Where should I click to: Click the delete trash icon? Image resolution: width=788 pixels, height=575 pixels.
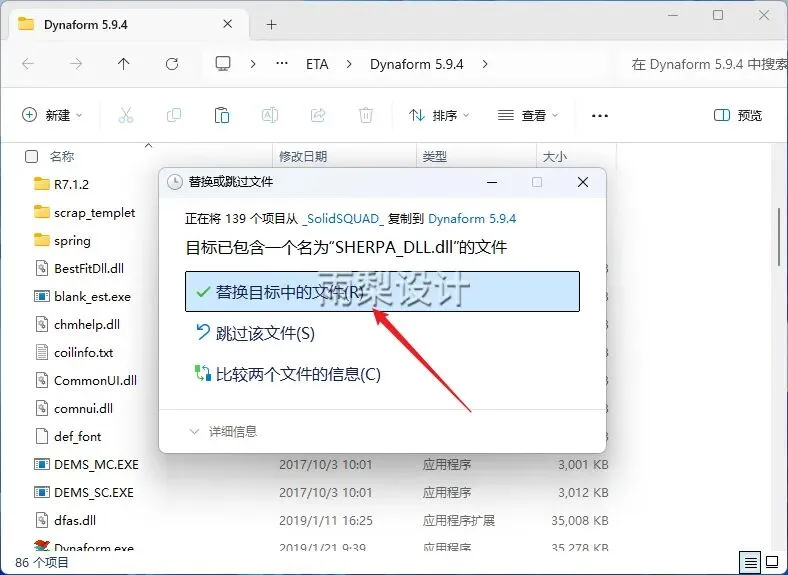[366, 115]
